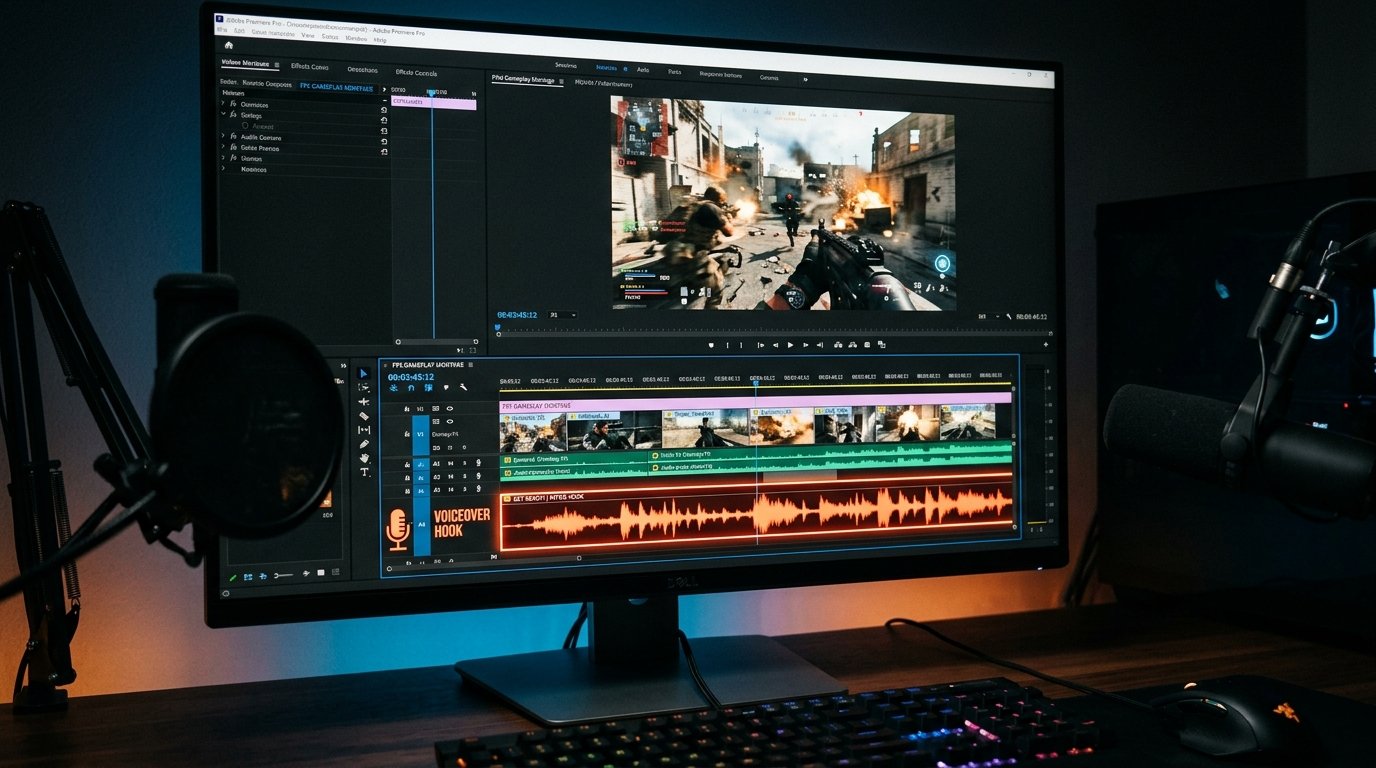Expand the Audio effect row
Image resolution: width=1376 pixels, height=768 pixels.
tap(223, 136)
